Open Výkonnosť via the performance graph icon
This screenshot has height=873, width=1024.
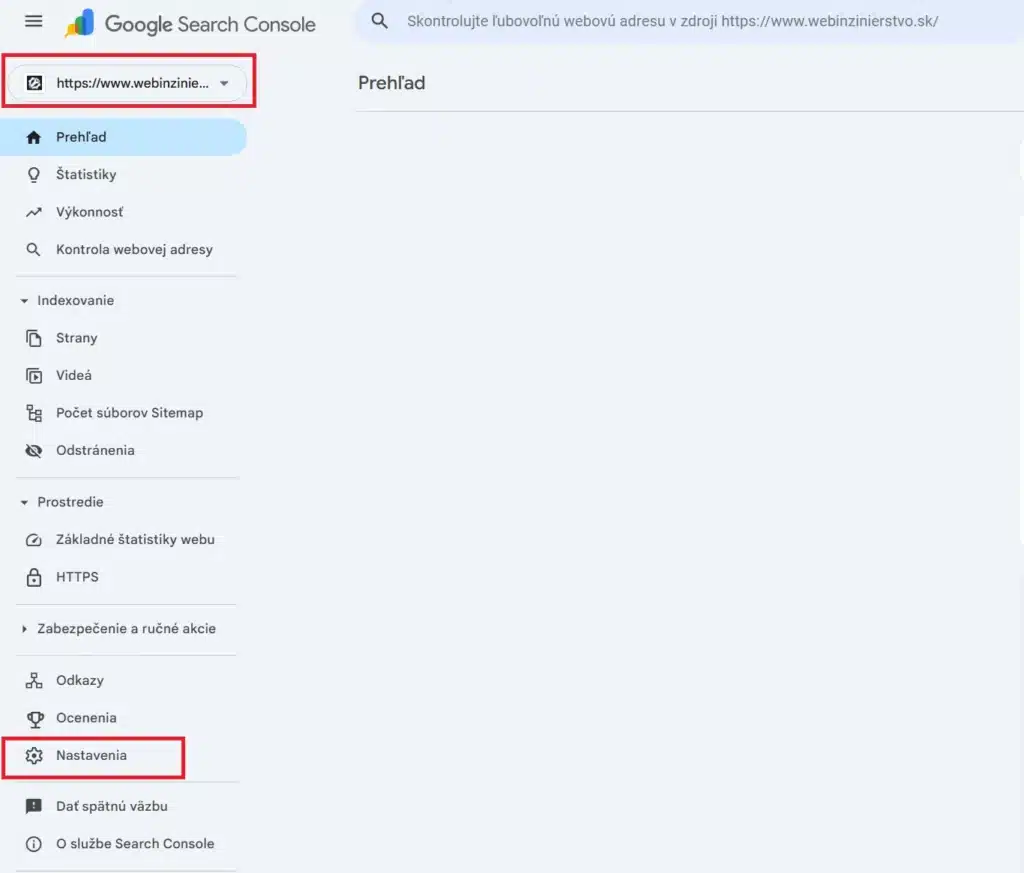pos(34,212)
